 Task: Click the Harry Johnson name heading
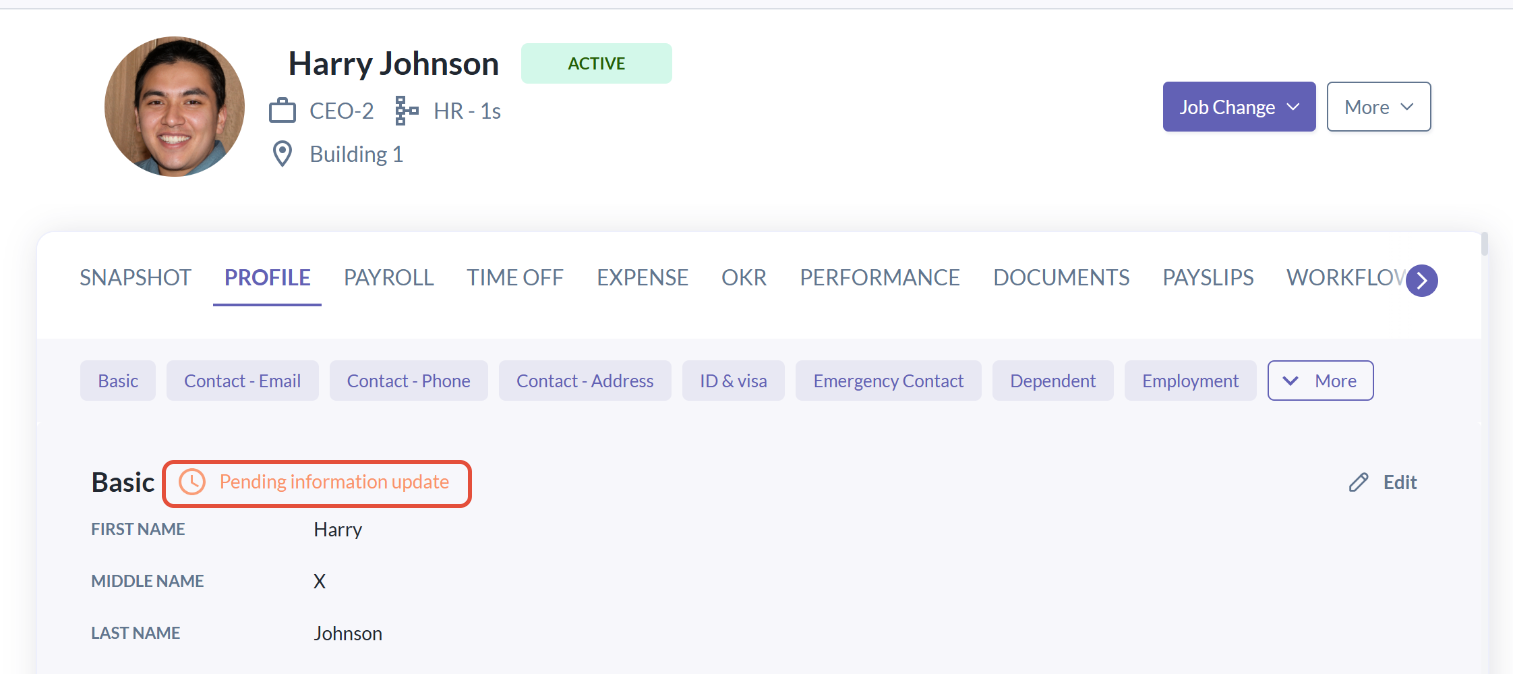point(393,64)
